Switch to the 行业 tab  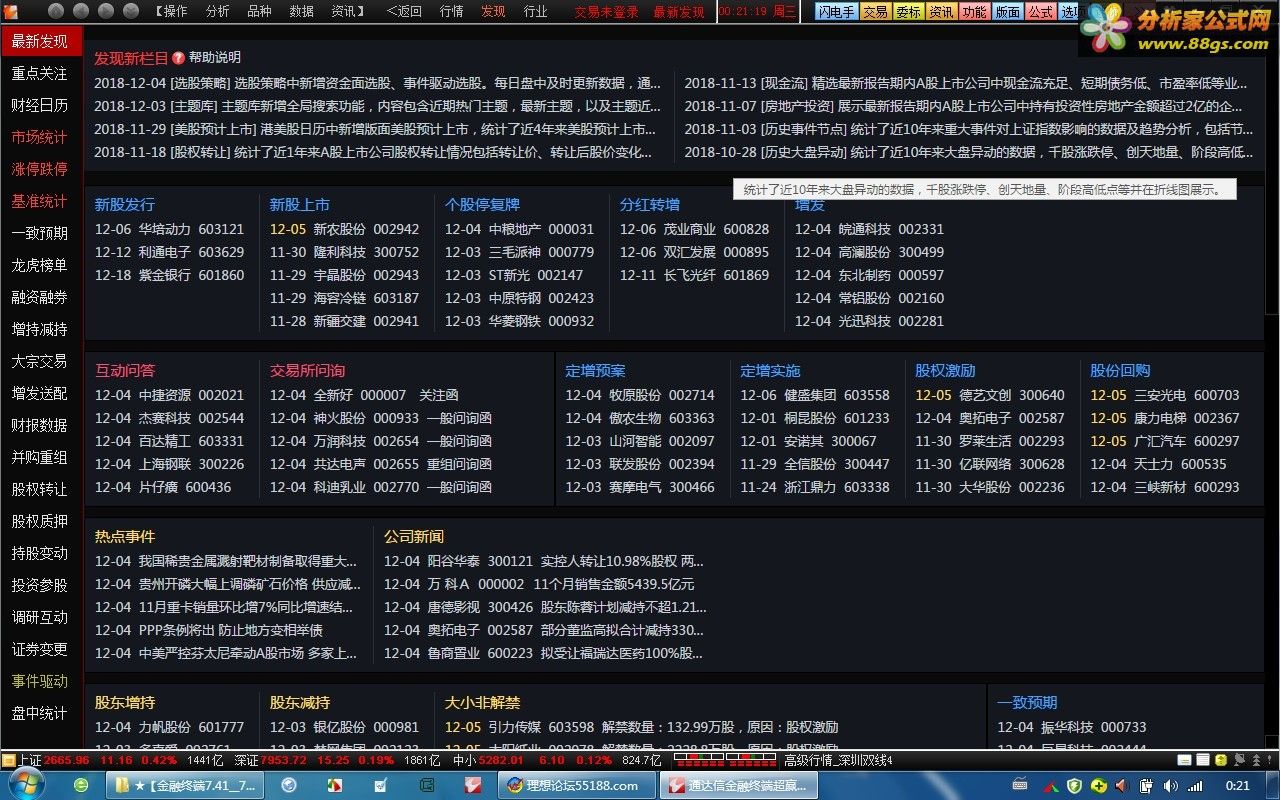pos(535,11)
